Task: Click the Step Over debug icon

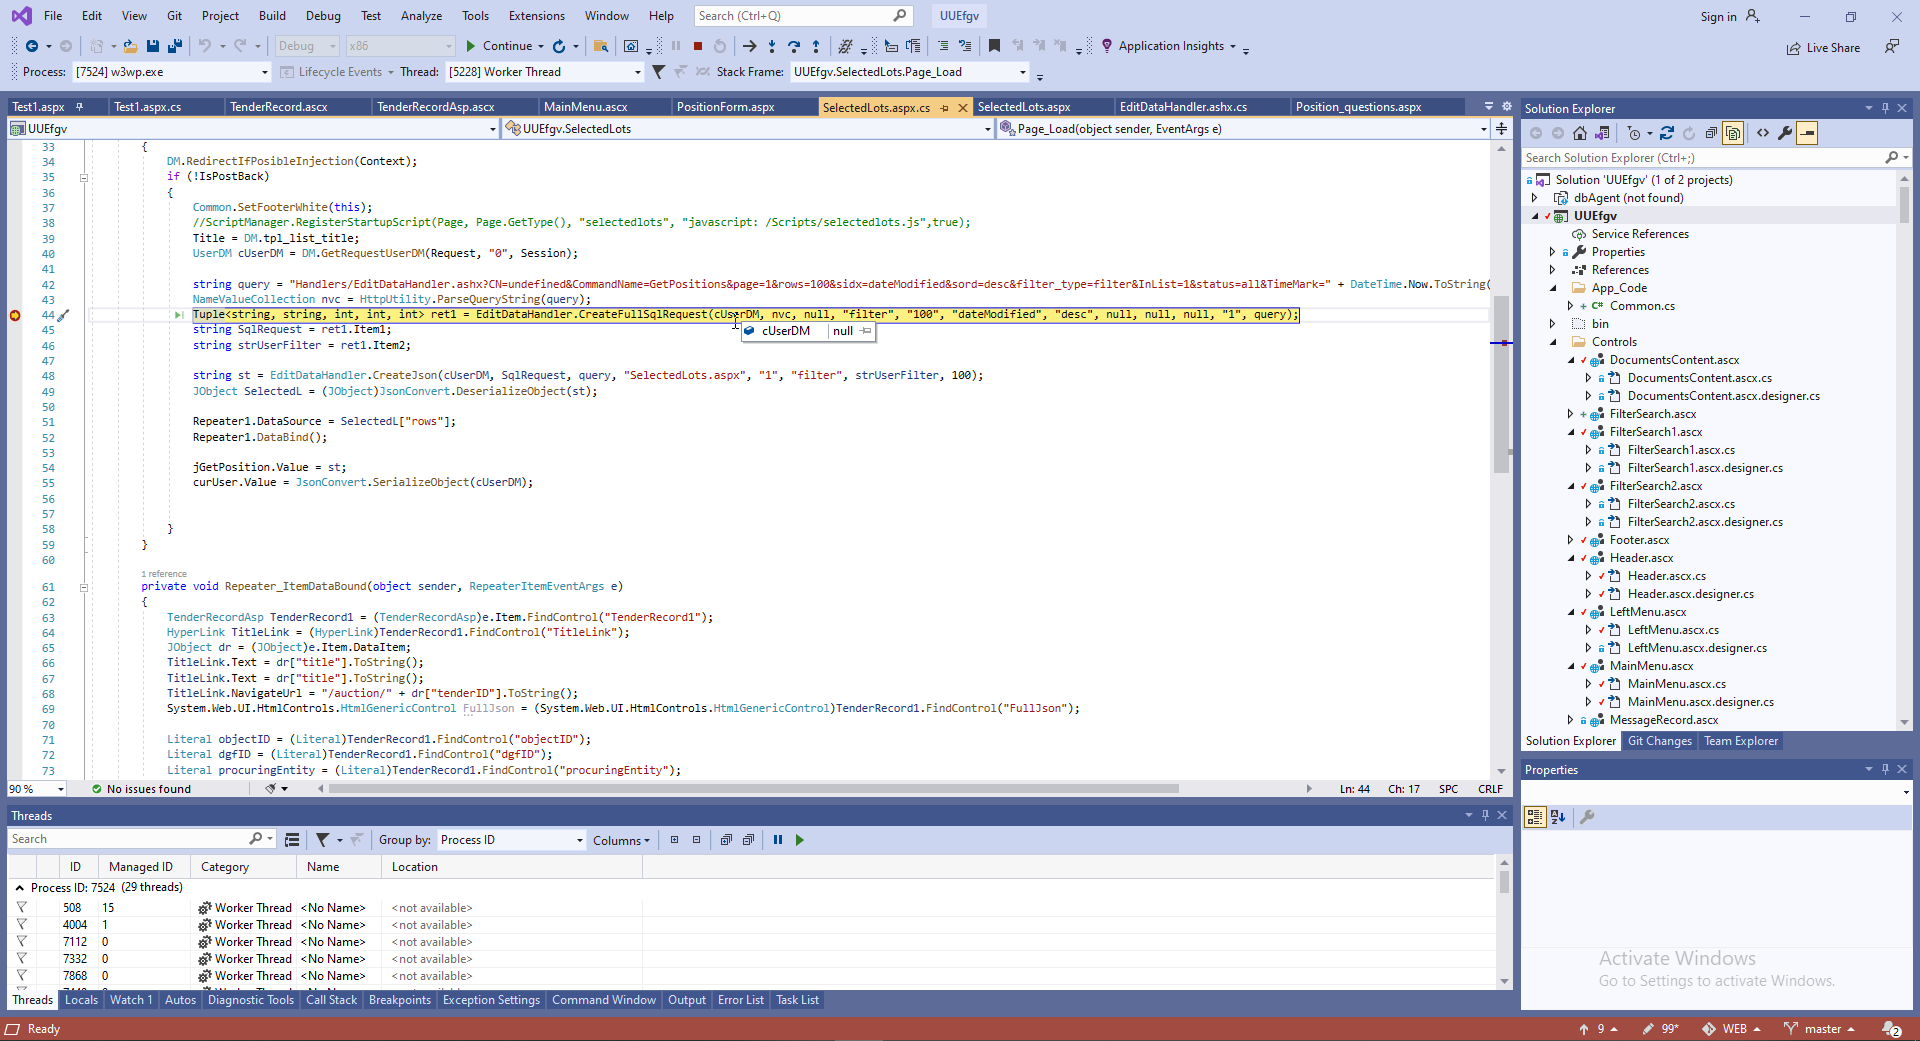Action: (794, 46)
